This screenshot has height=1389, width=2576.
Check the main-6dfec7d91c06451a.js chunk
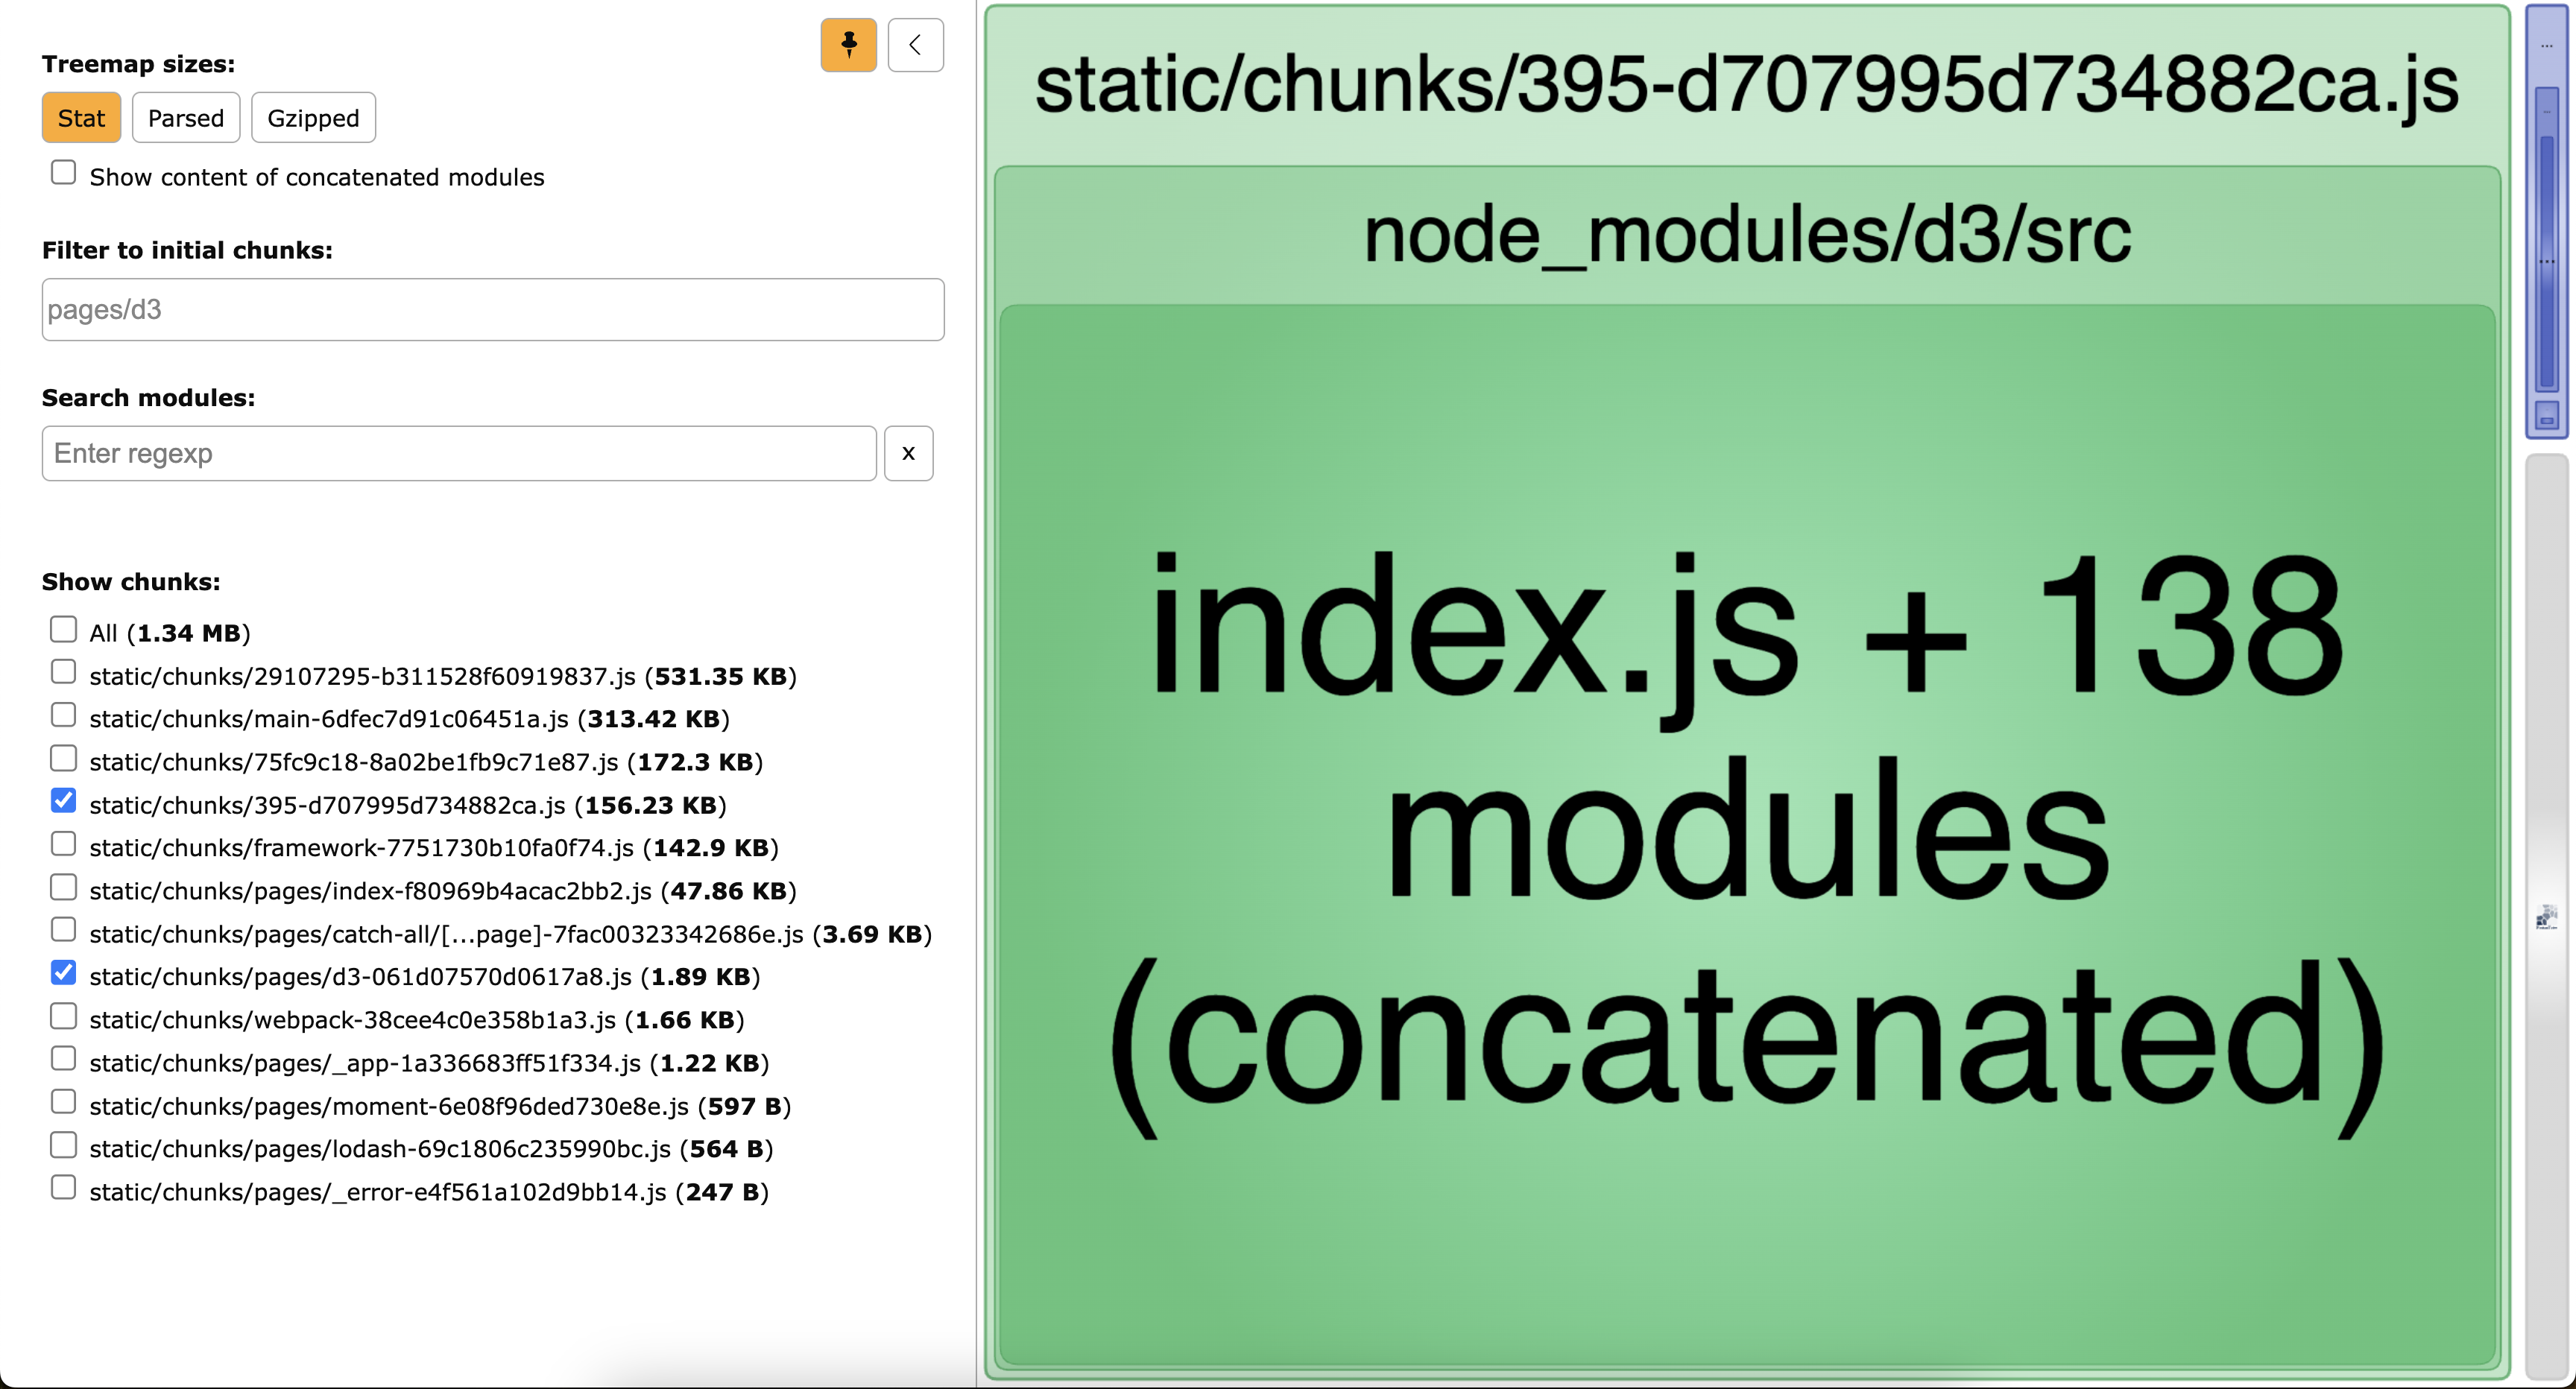tap(63, 715)
